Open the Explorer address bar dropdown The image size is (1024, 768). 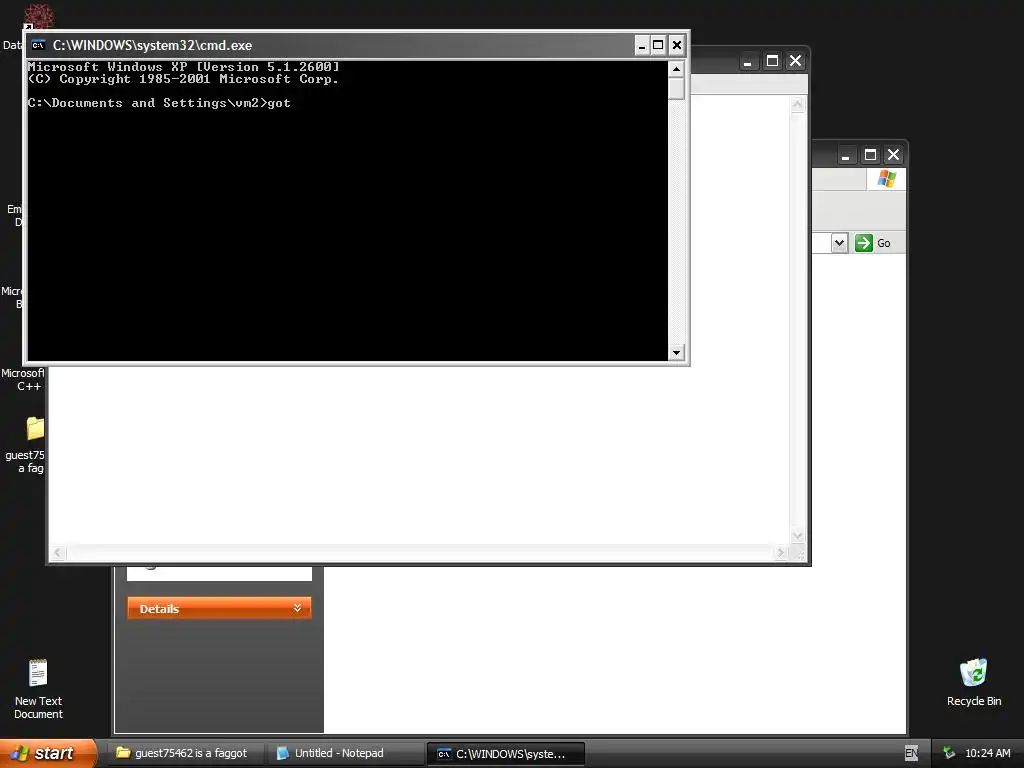[x=839, y=243]
